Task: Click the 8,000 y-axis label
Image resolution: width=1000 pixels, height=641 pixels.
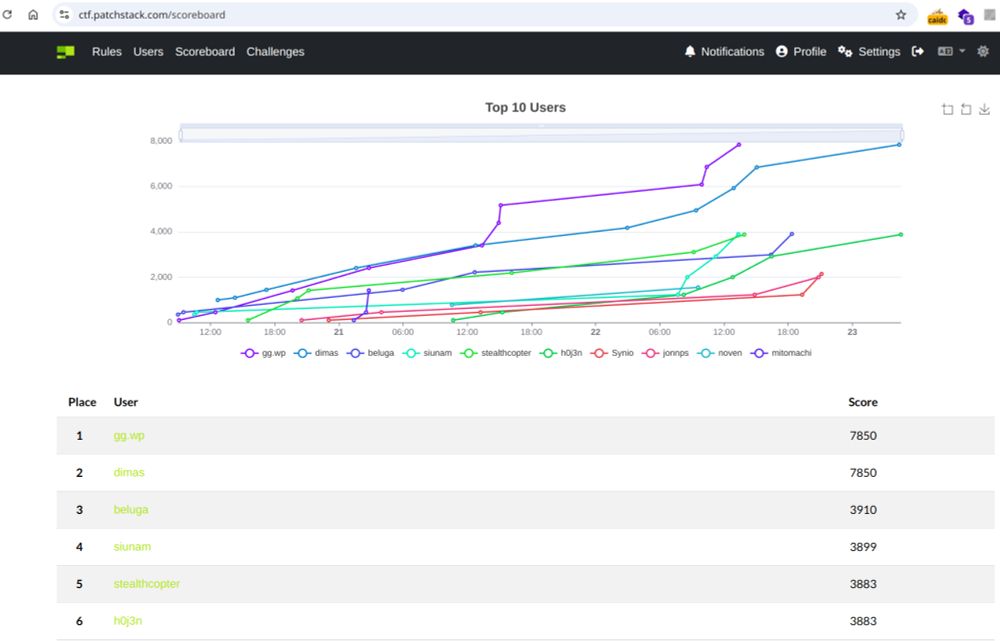Action: click(161, 140)
